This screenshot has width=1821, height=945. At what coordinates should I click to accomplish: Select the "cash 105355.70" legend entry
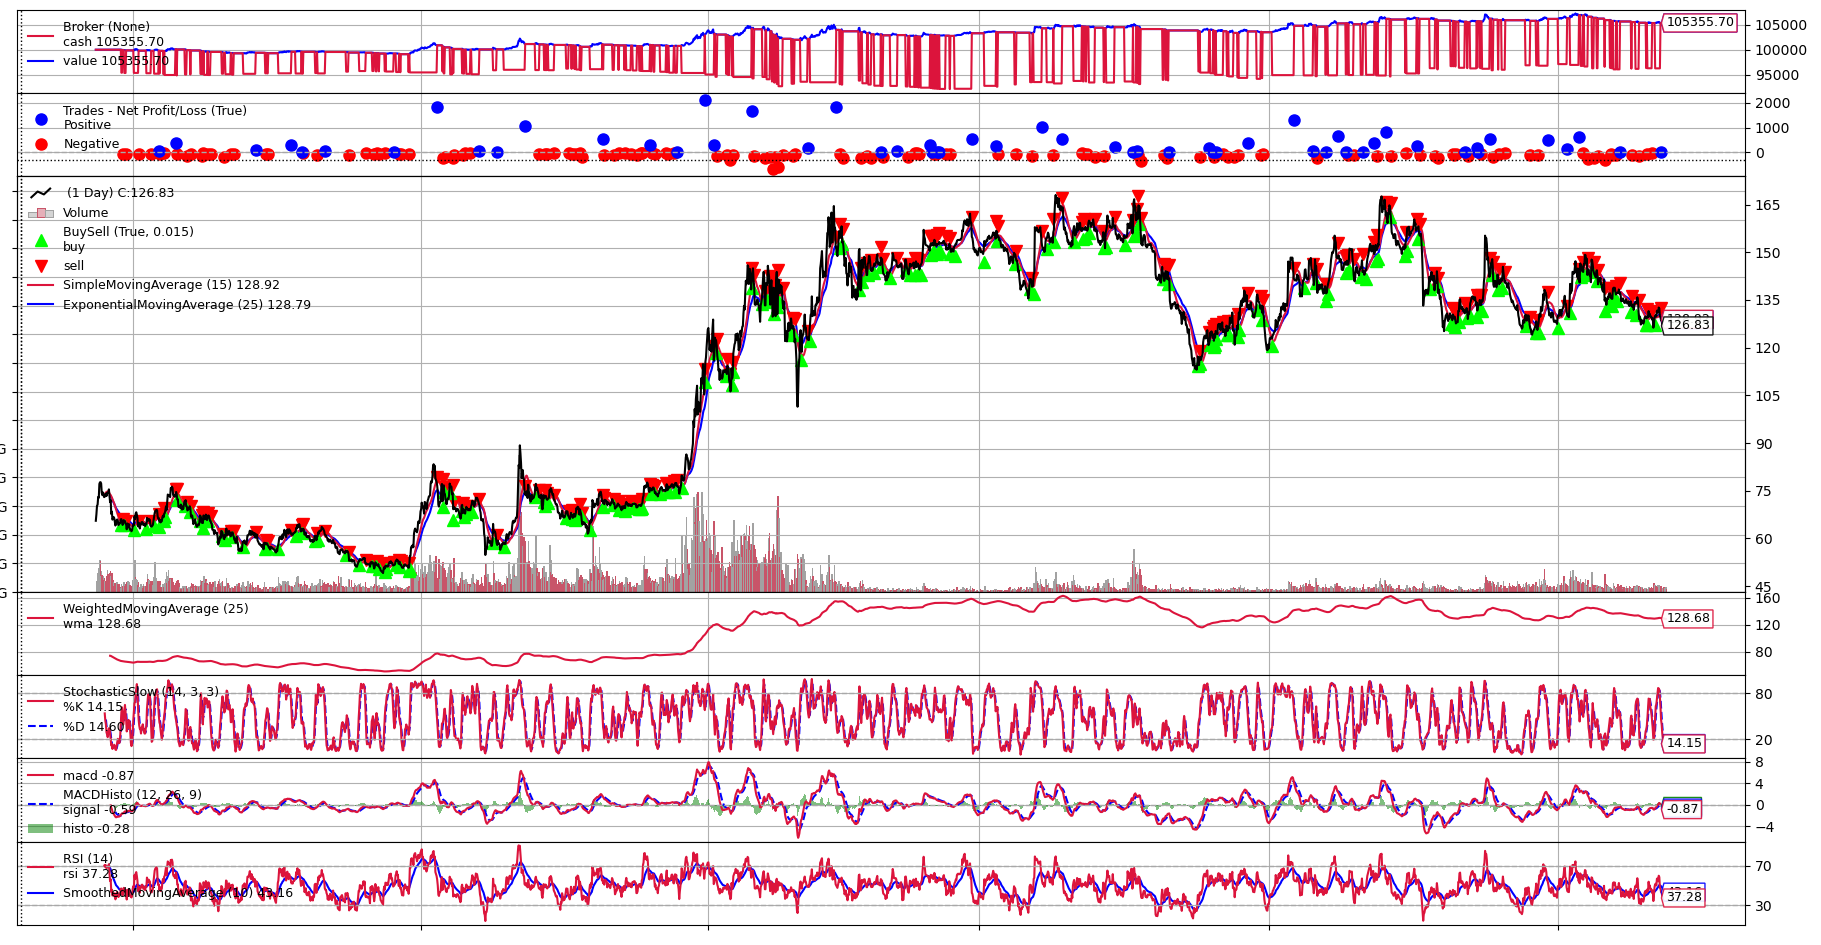tap(113, 42)
